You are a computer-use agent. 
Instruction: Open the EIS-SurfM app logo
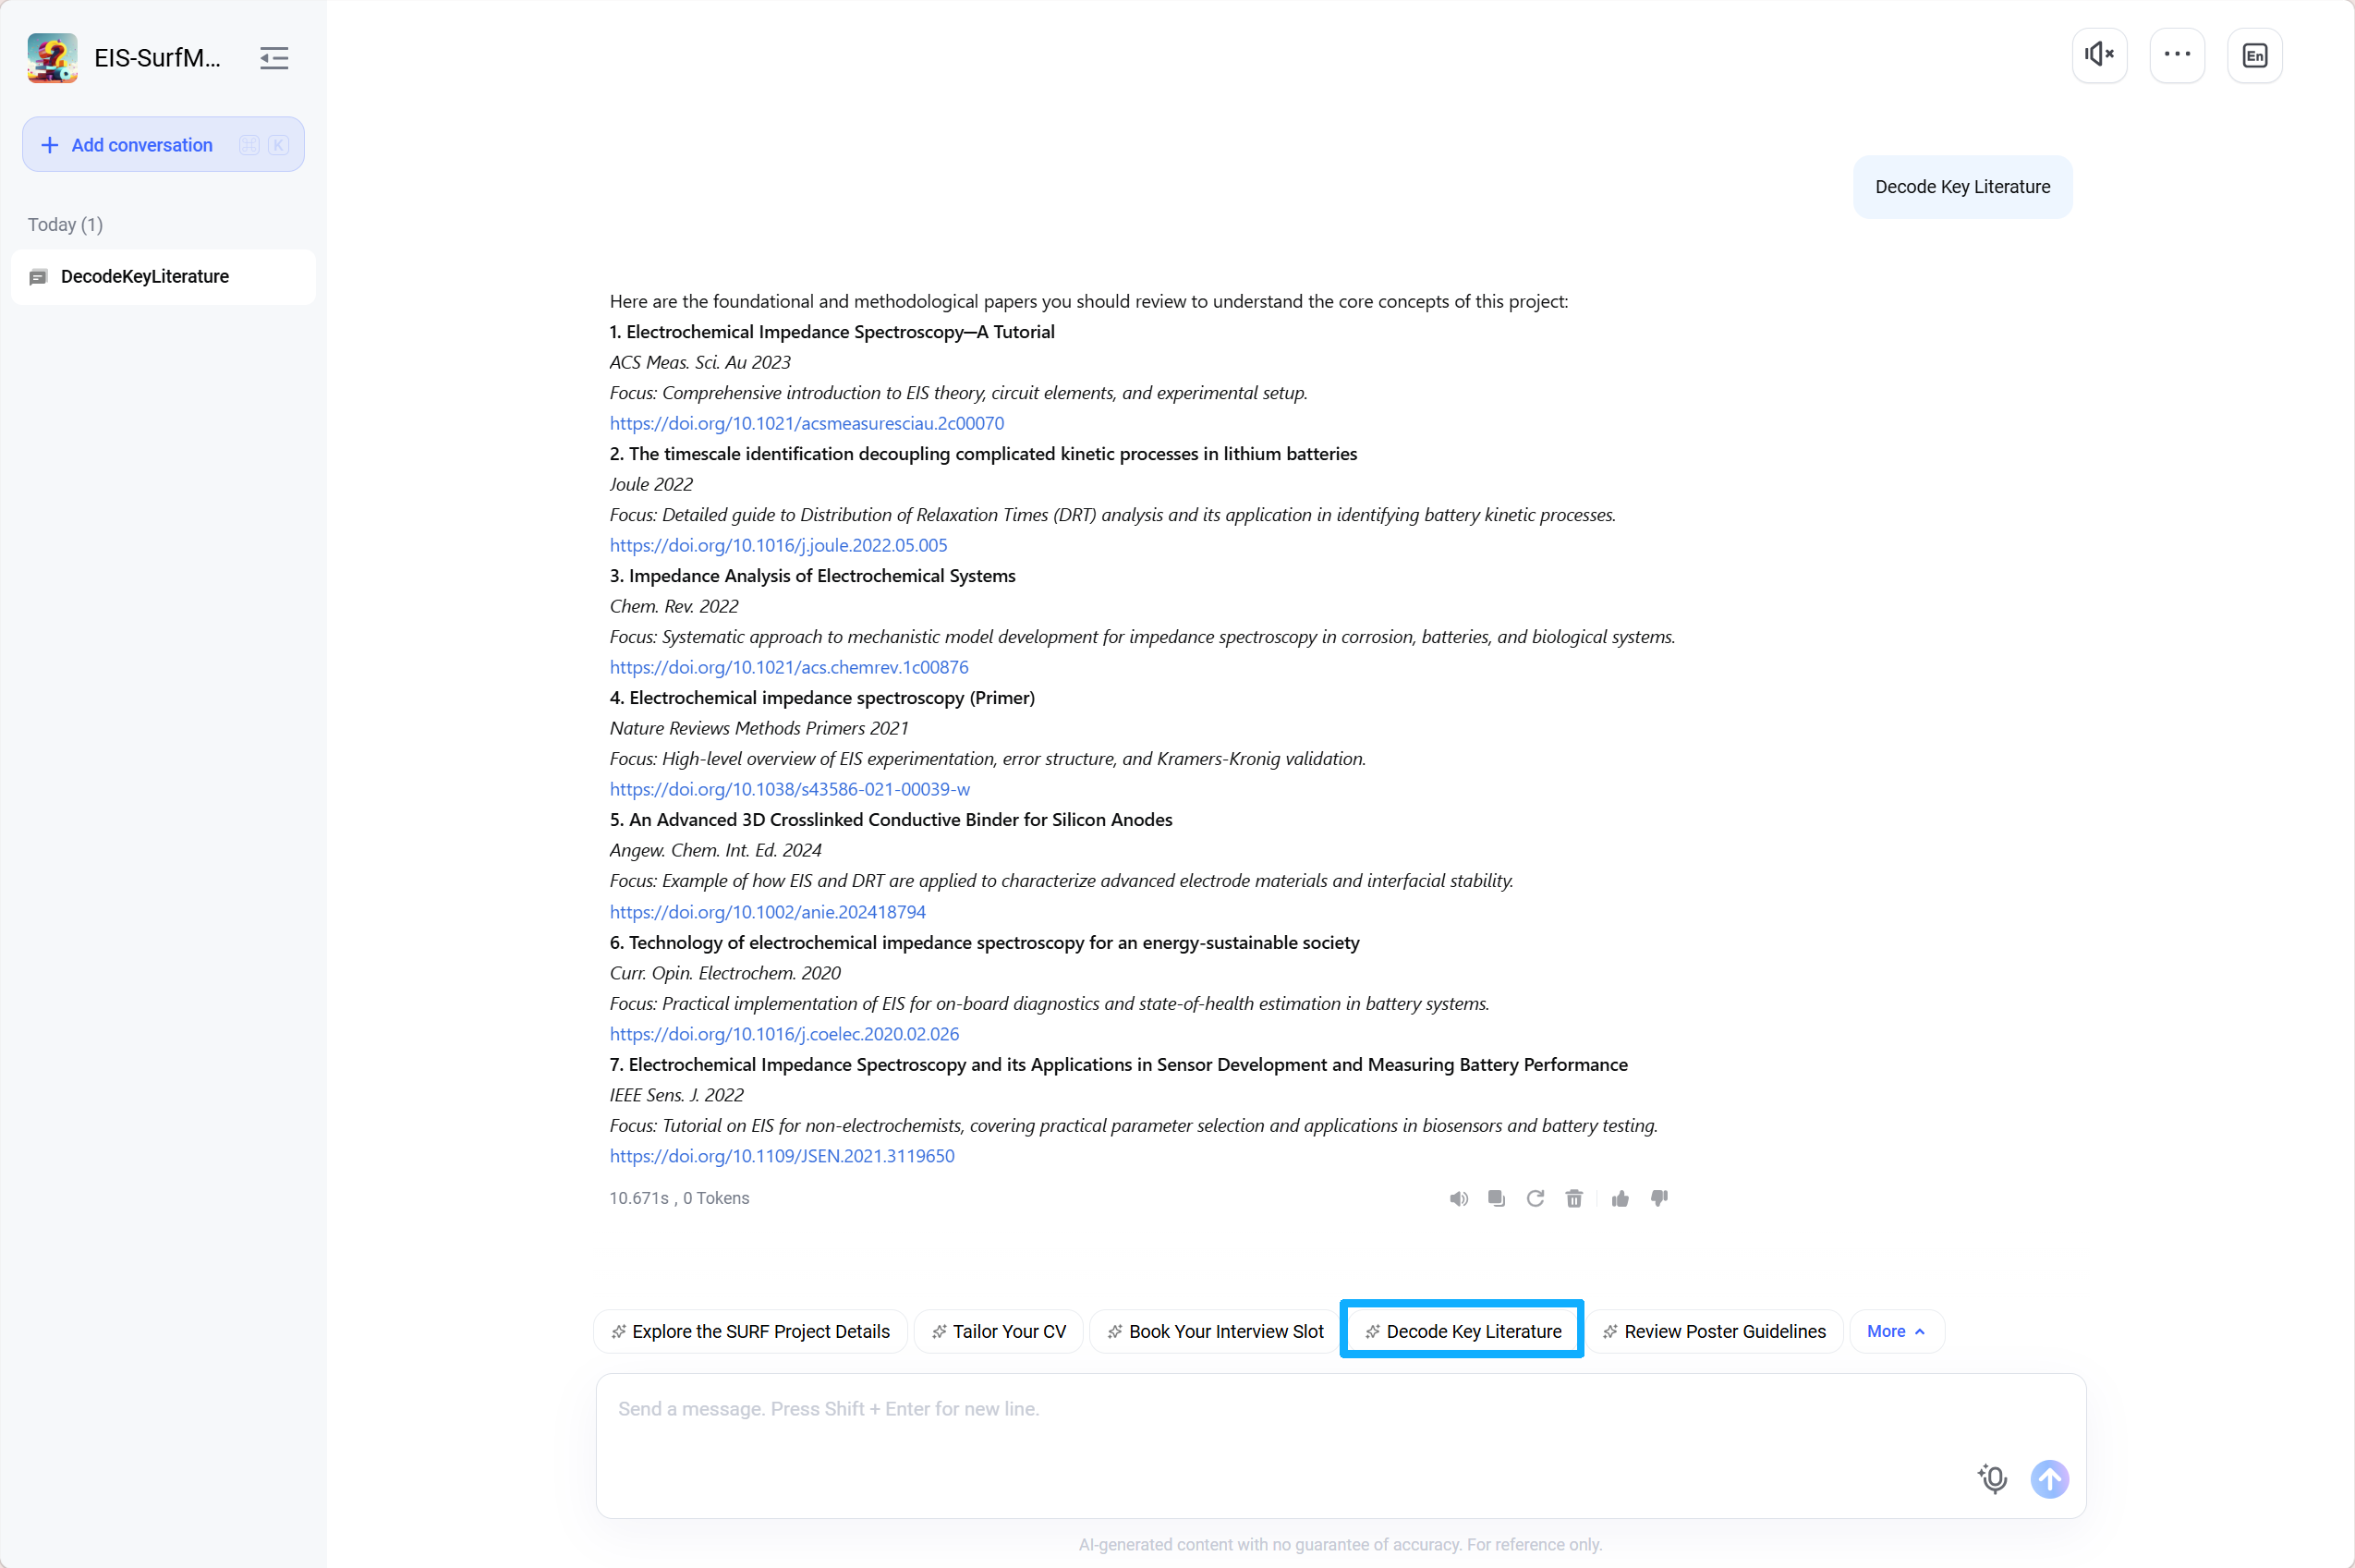[52, 58]
